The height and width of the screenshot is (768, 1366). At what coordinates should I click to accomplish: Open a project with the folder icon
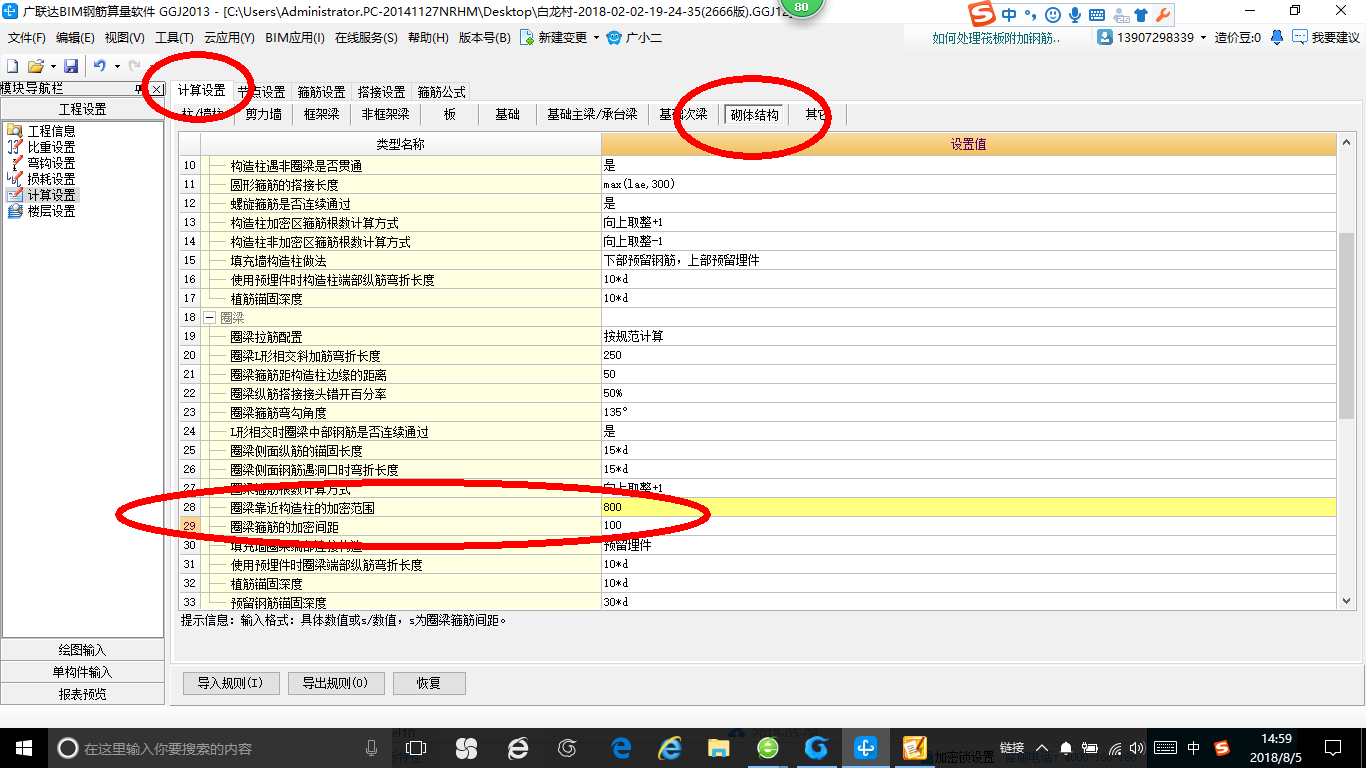[x=34, y=66]
